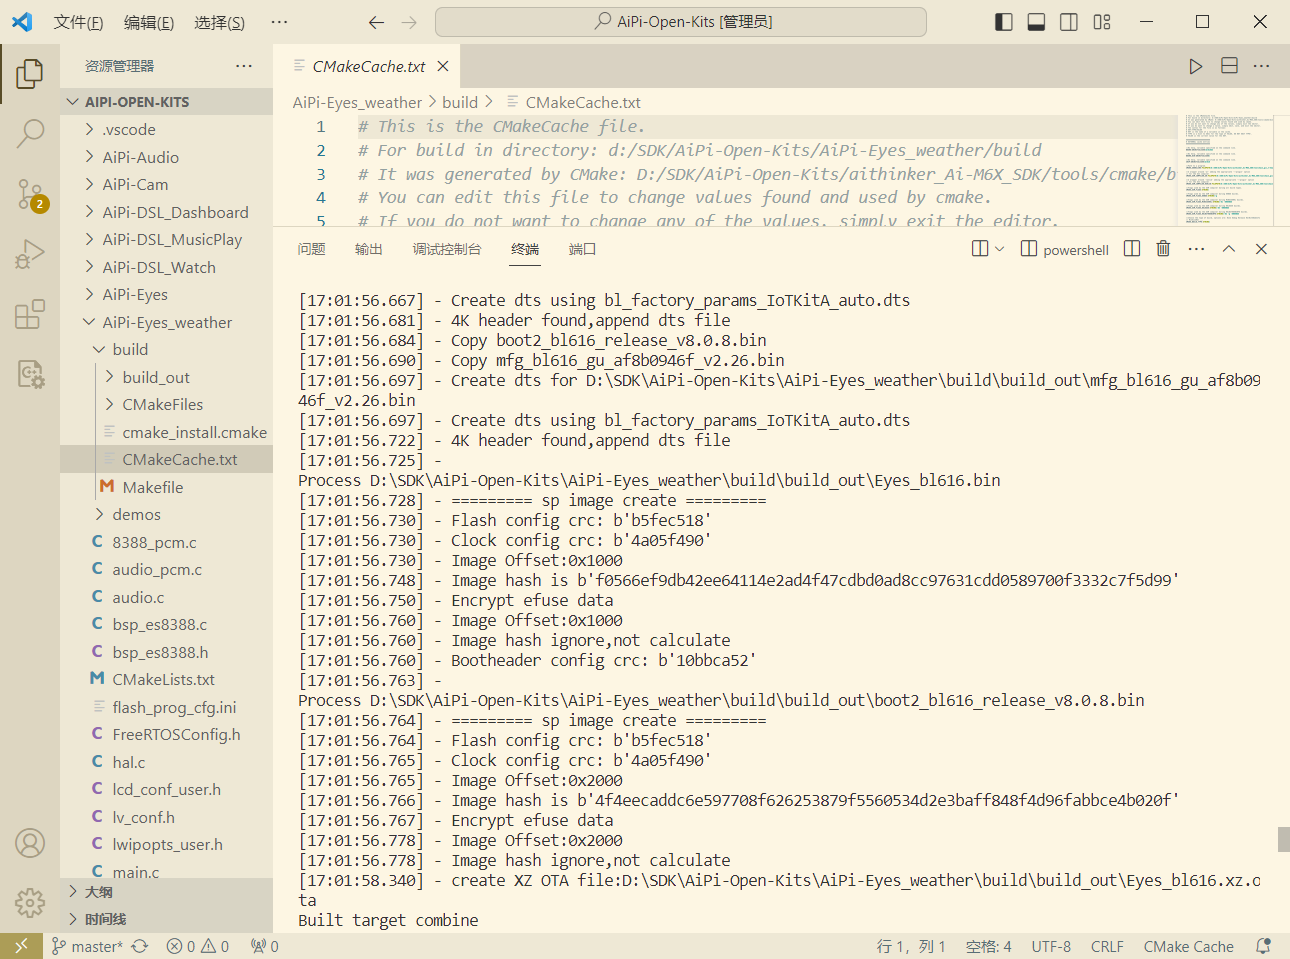Maximize panel size with up chevron
Viewport: 1290px width, 959px height.
pyautogui.click(x=1229, y=249)
